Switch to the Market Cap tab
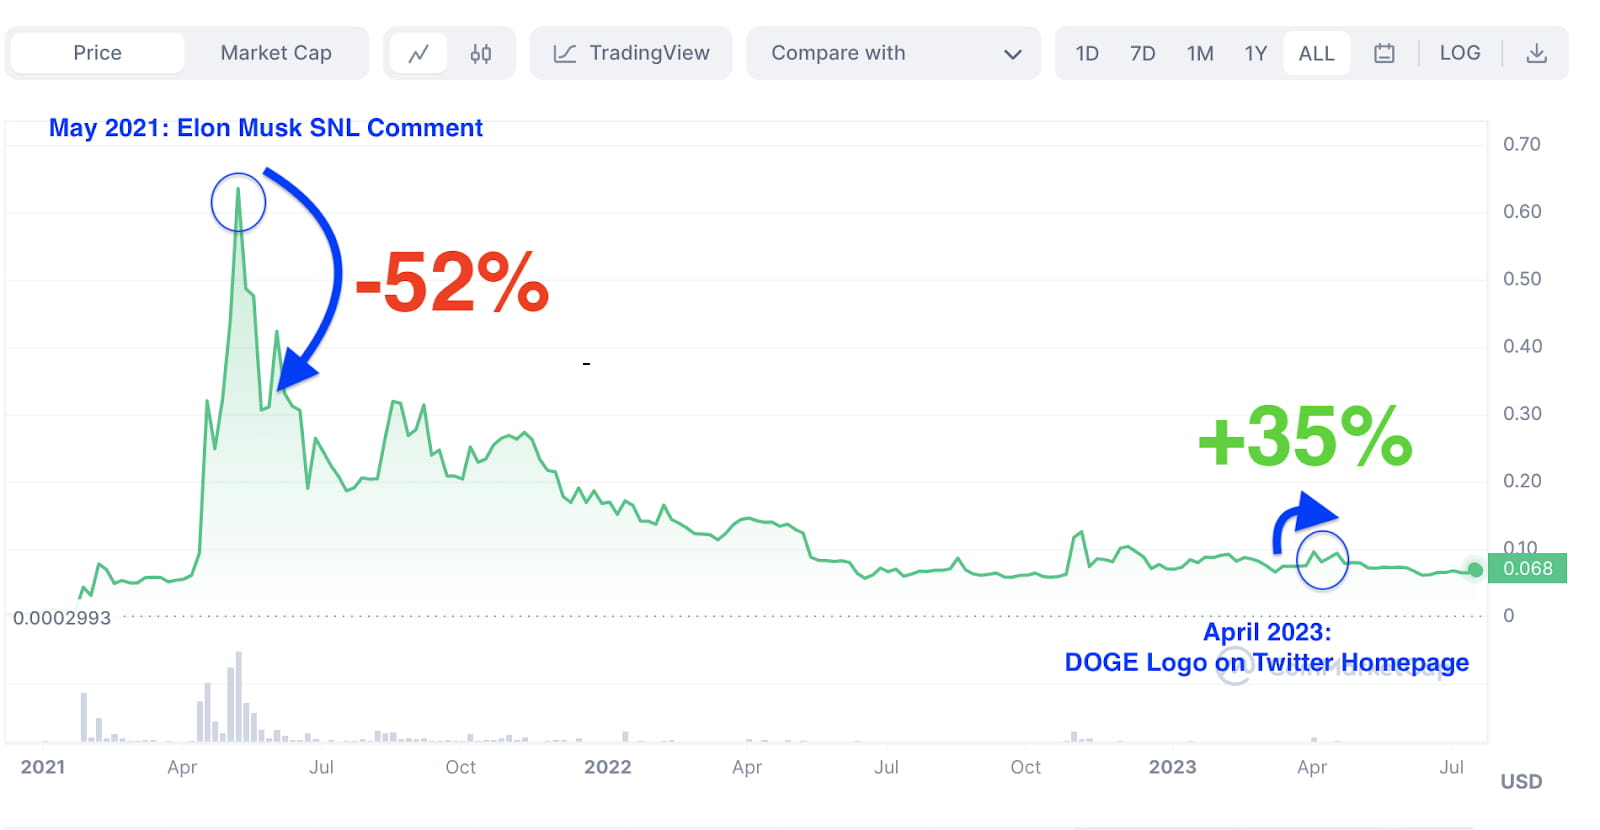This screenshot has height=830, width=1600. [x=276, y=53]
